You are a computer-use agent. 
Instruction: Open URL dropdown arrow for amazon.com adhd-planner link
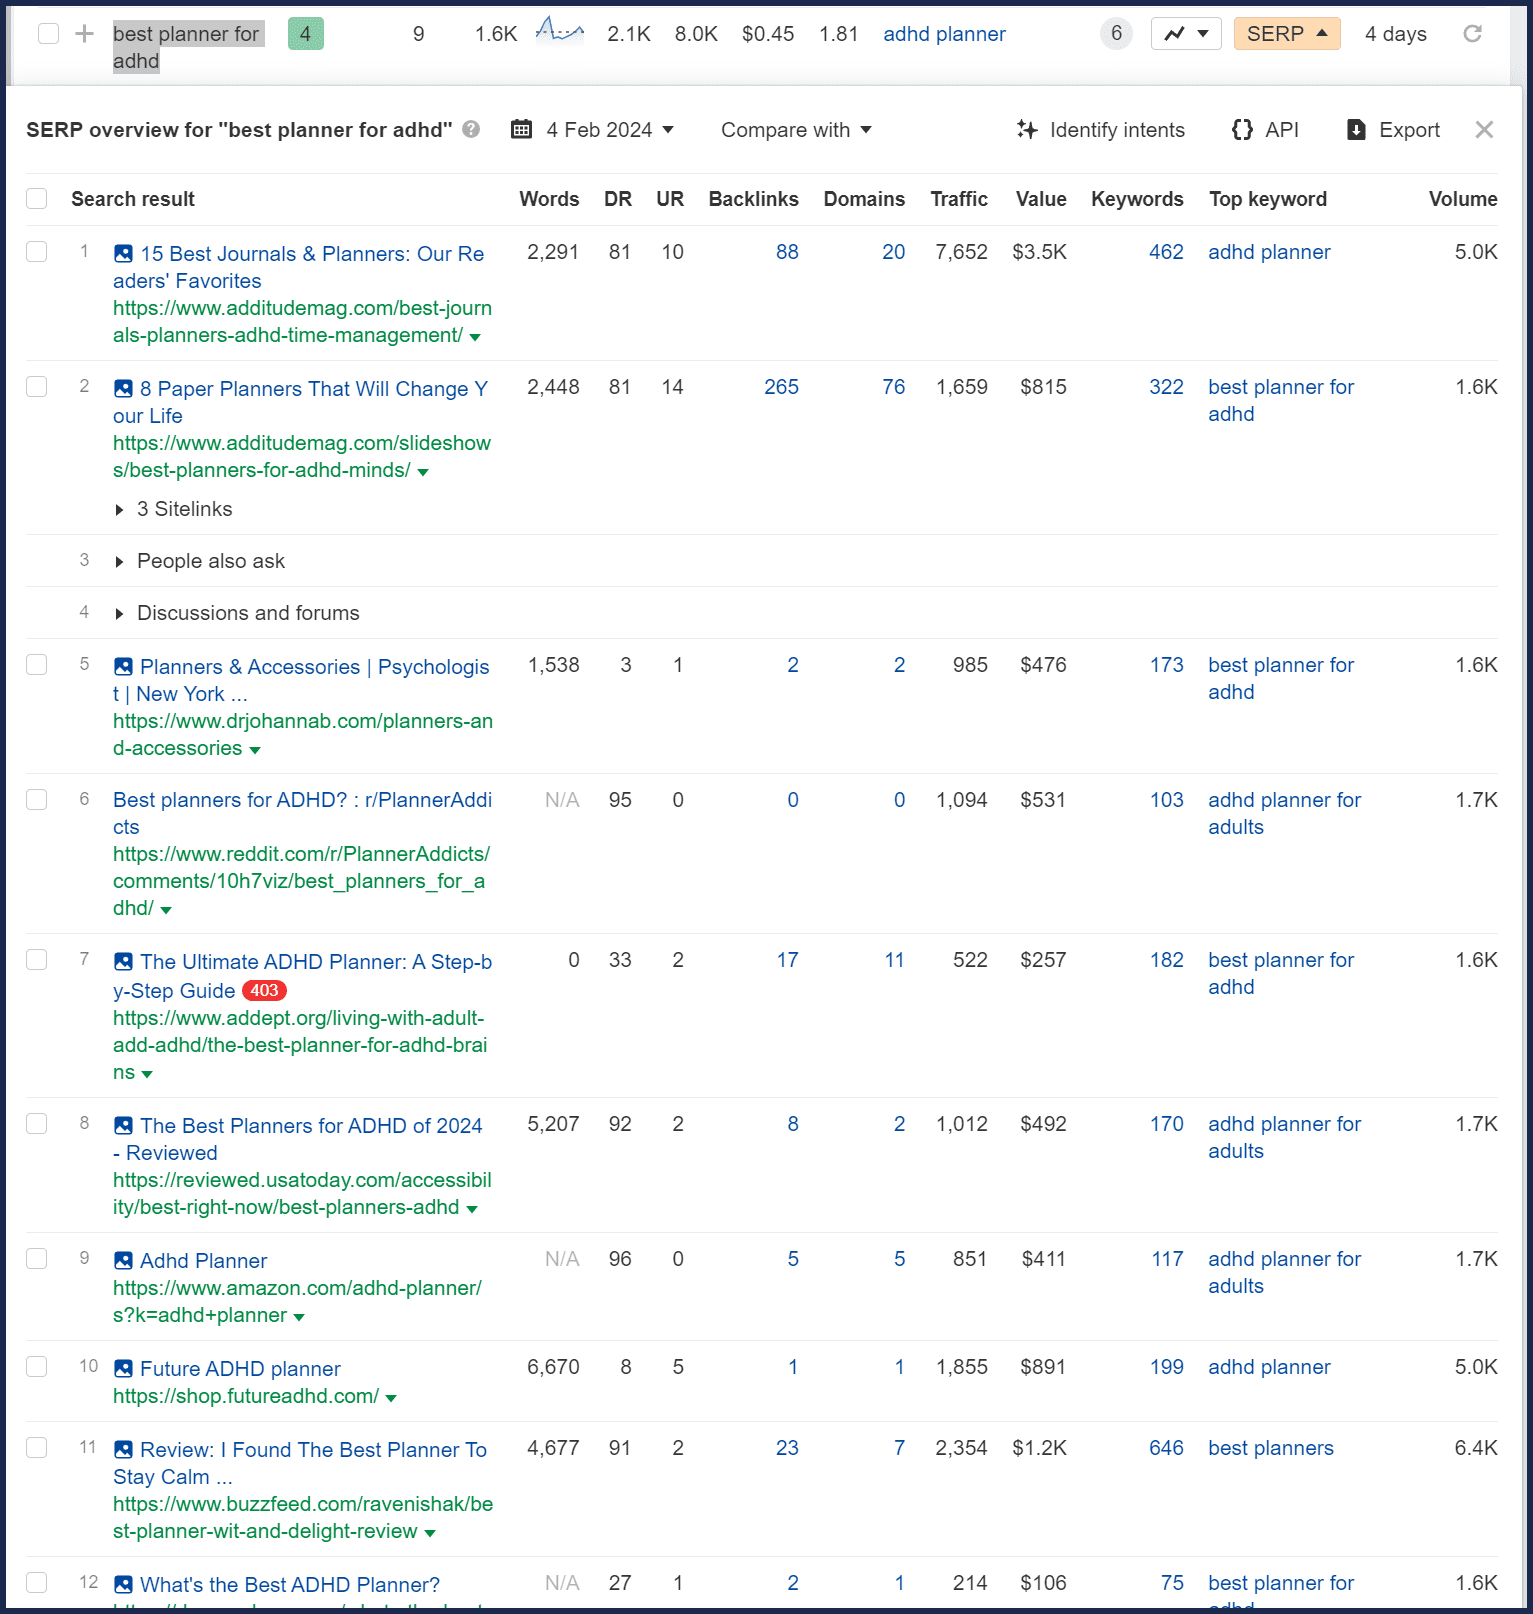[x=299, y=1317]
